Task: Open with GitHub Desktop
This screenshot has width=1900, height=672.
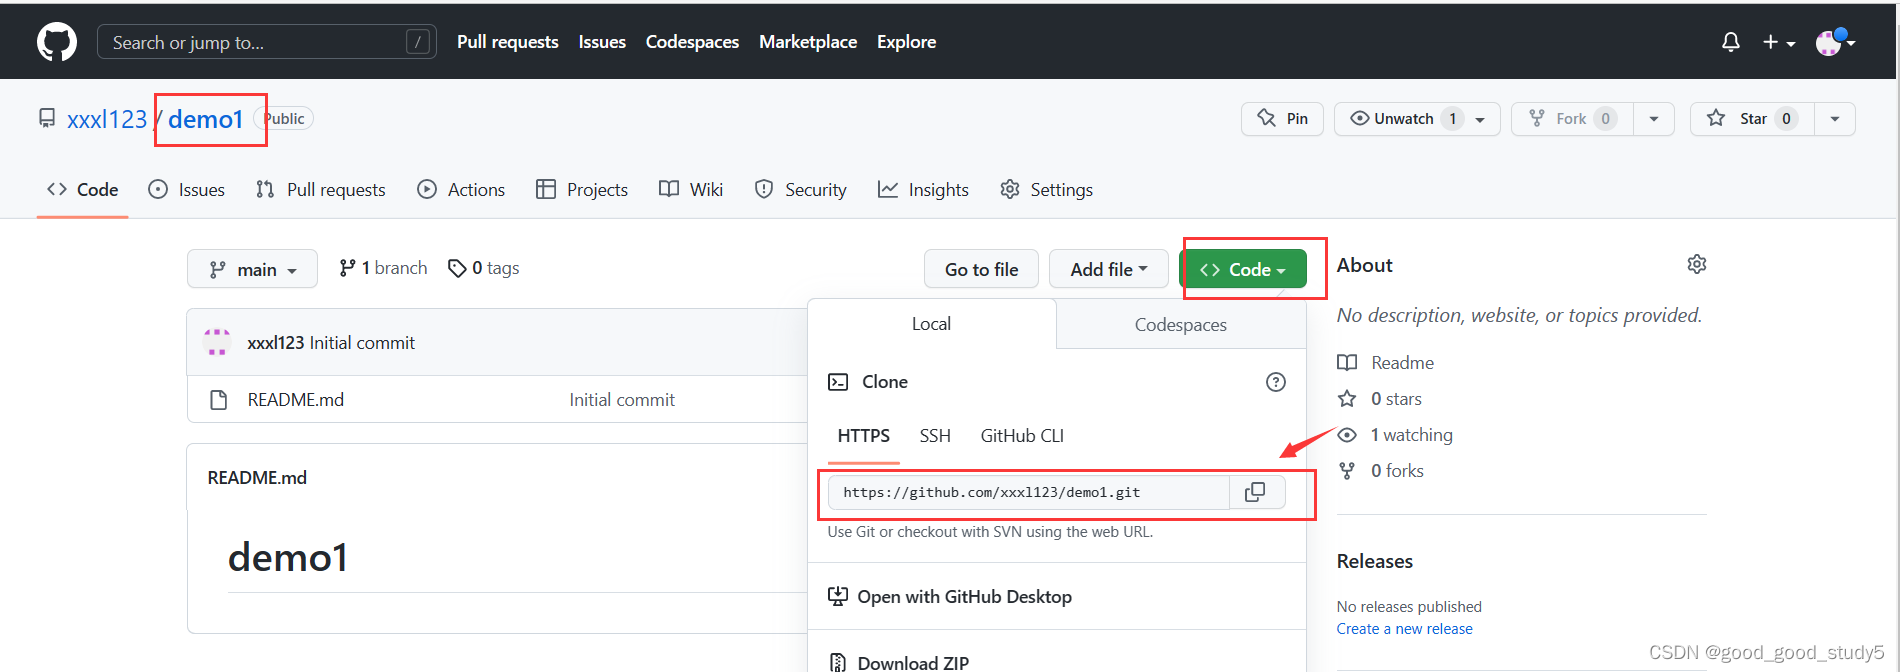Action: point(950,597)
